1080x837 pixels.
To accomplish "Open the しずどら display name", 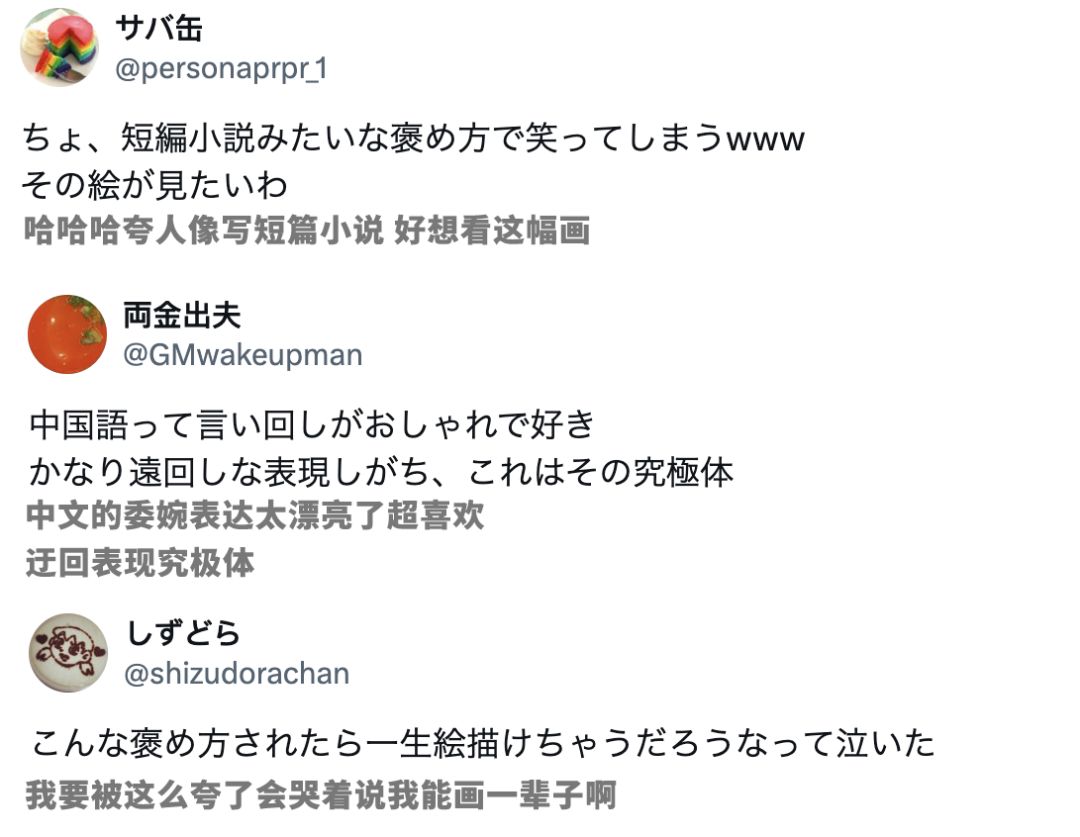I will 183,632.
